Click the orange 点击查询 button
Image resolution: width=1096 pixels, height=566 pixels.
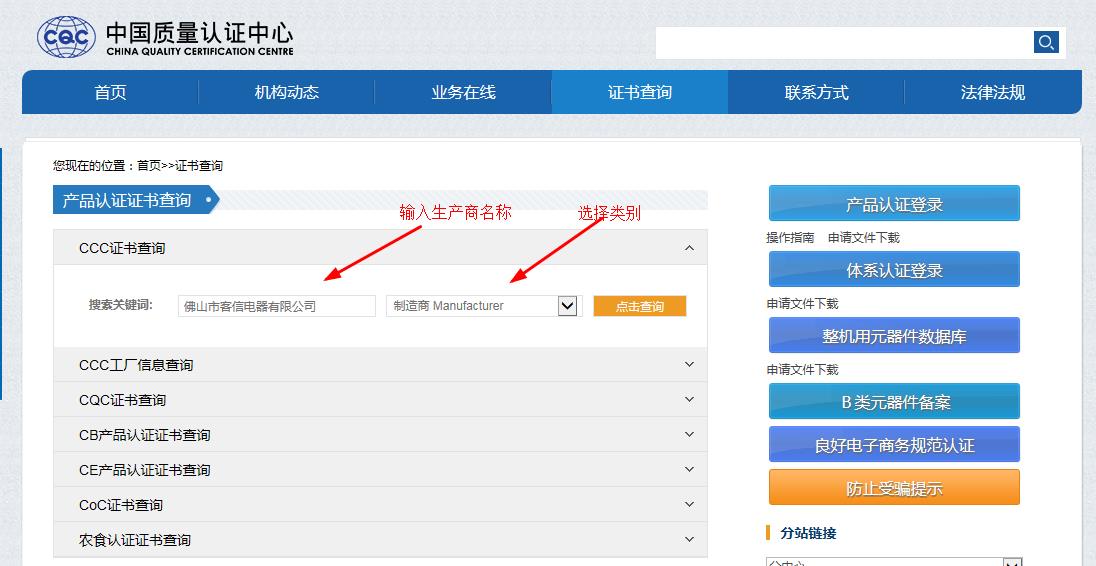point(640,306)
